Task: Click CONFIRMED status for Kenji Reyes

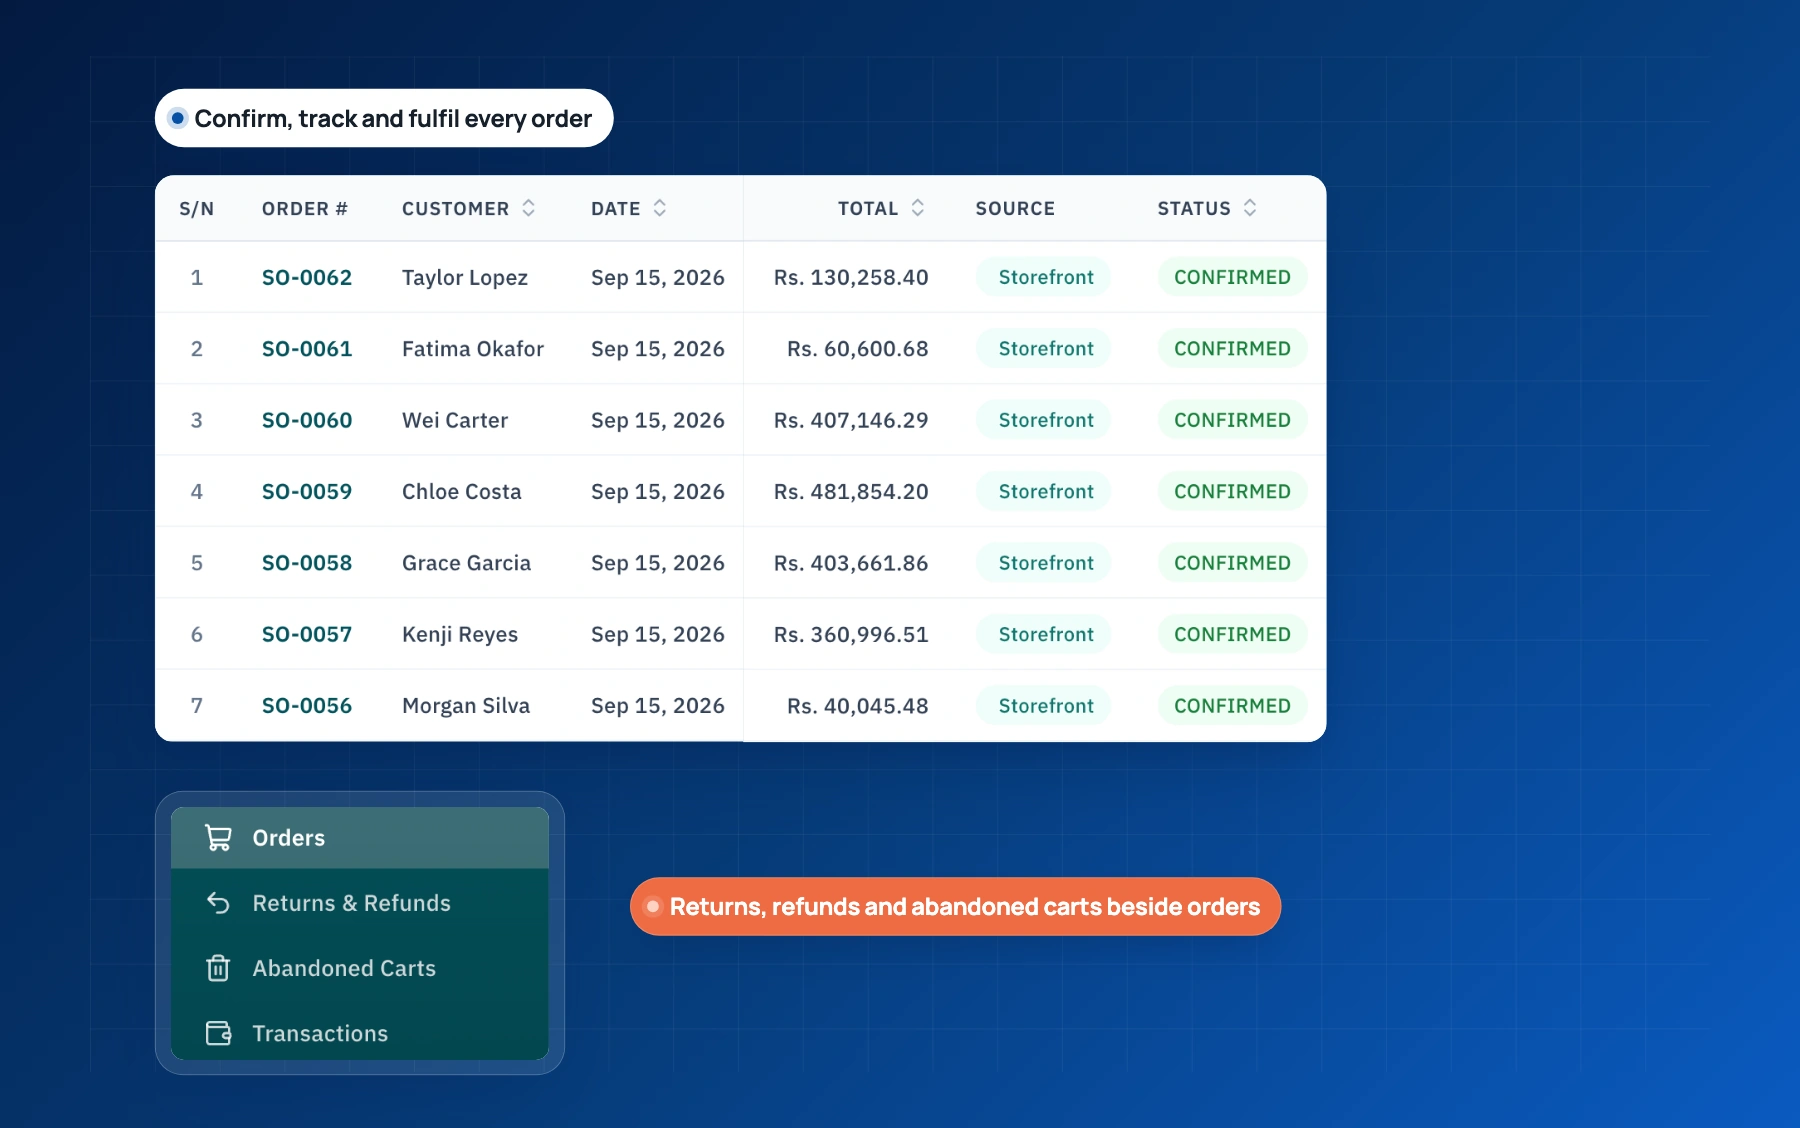Action: [1232, 635]
